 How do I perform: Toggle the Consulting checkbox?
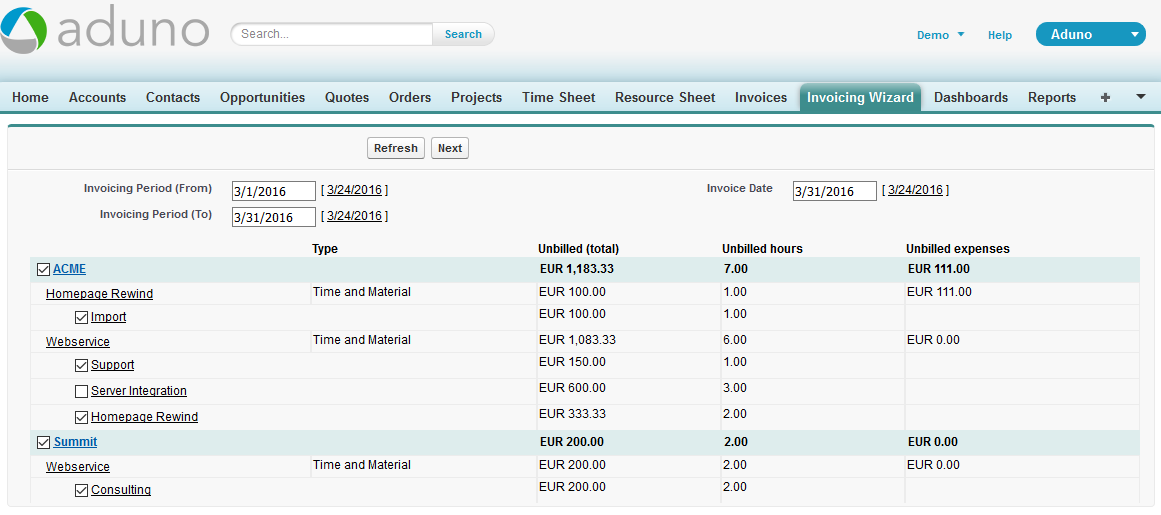(81, 490)
